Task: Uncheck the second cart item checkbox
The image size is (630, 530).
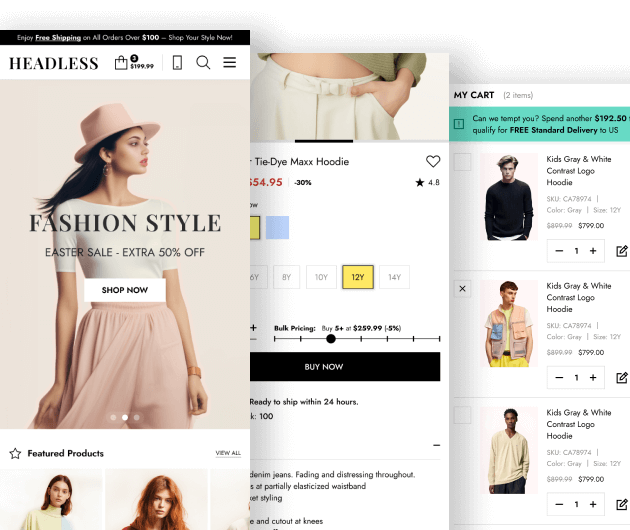Action: pos(462,288)
